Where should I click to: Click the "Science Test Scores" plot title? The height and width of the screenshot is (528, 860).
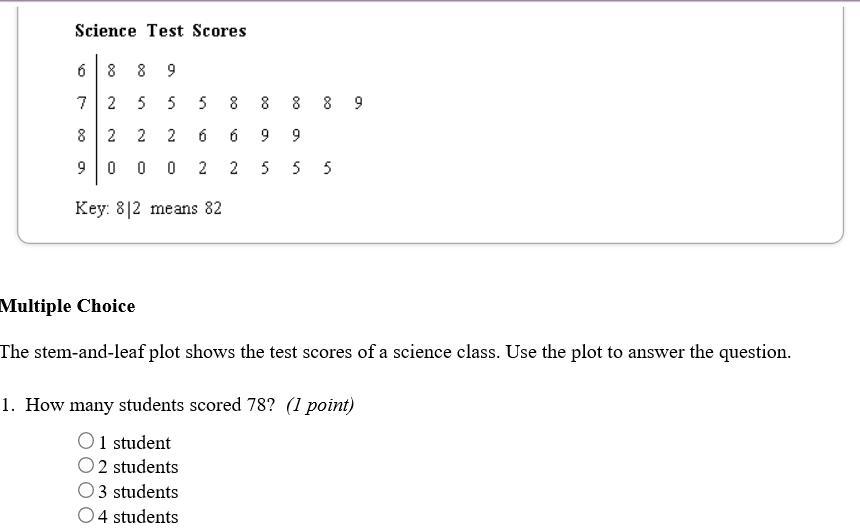(161, 31)
